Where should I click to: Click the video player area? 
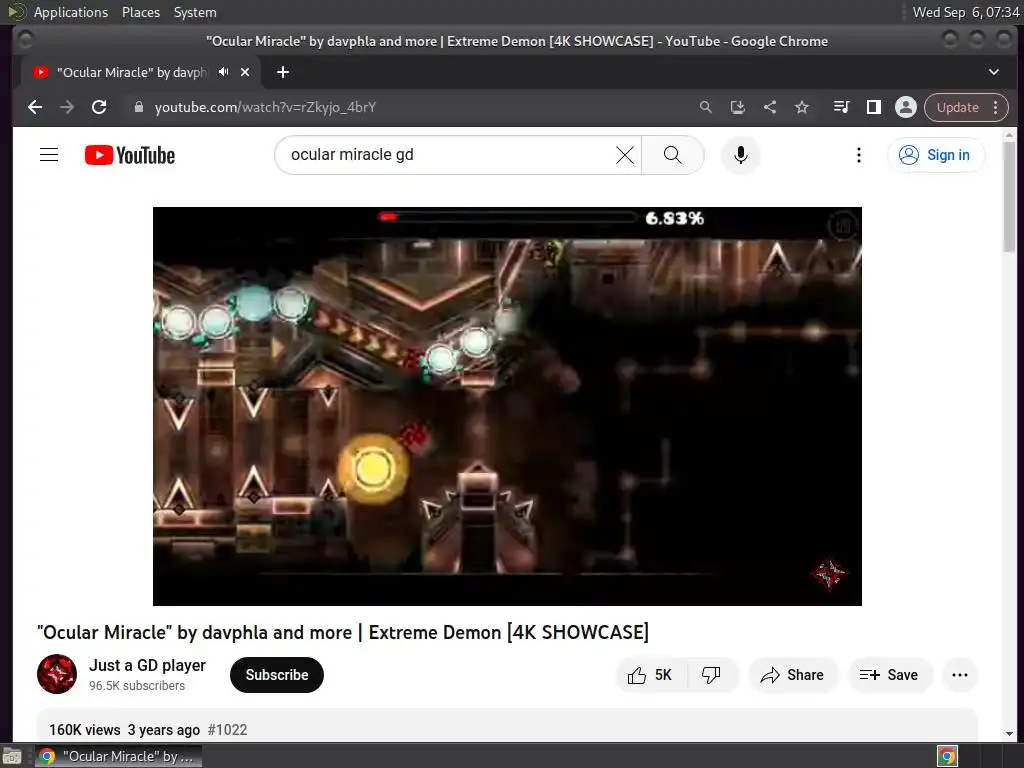pos(507,406)
